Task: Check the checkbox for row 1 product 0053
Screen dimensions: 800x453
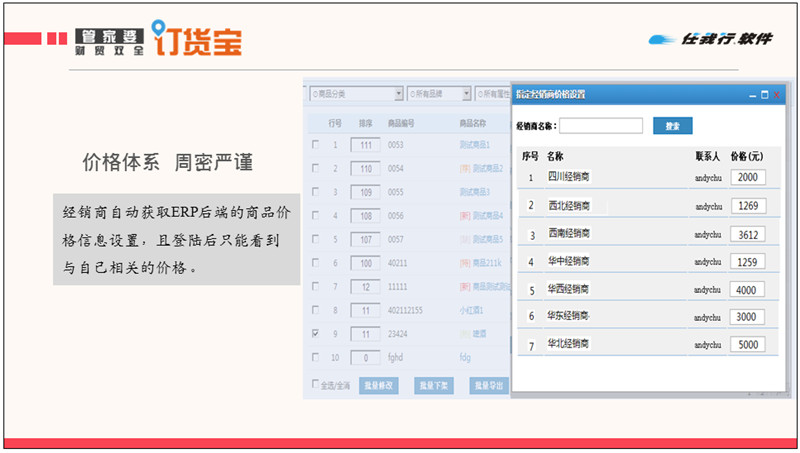Action: 317,146
